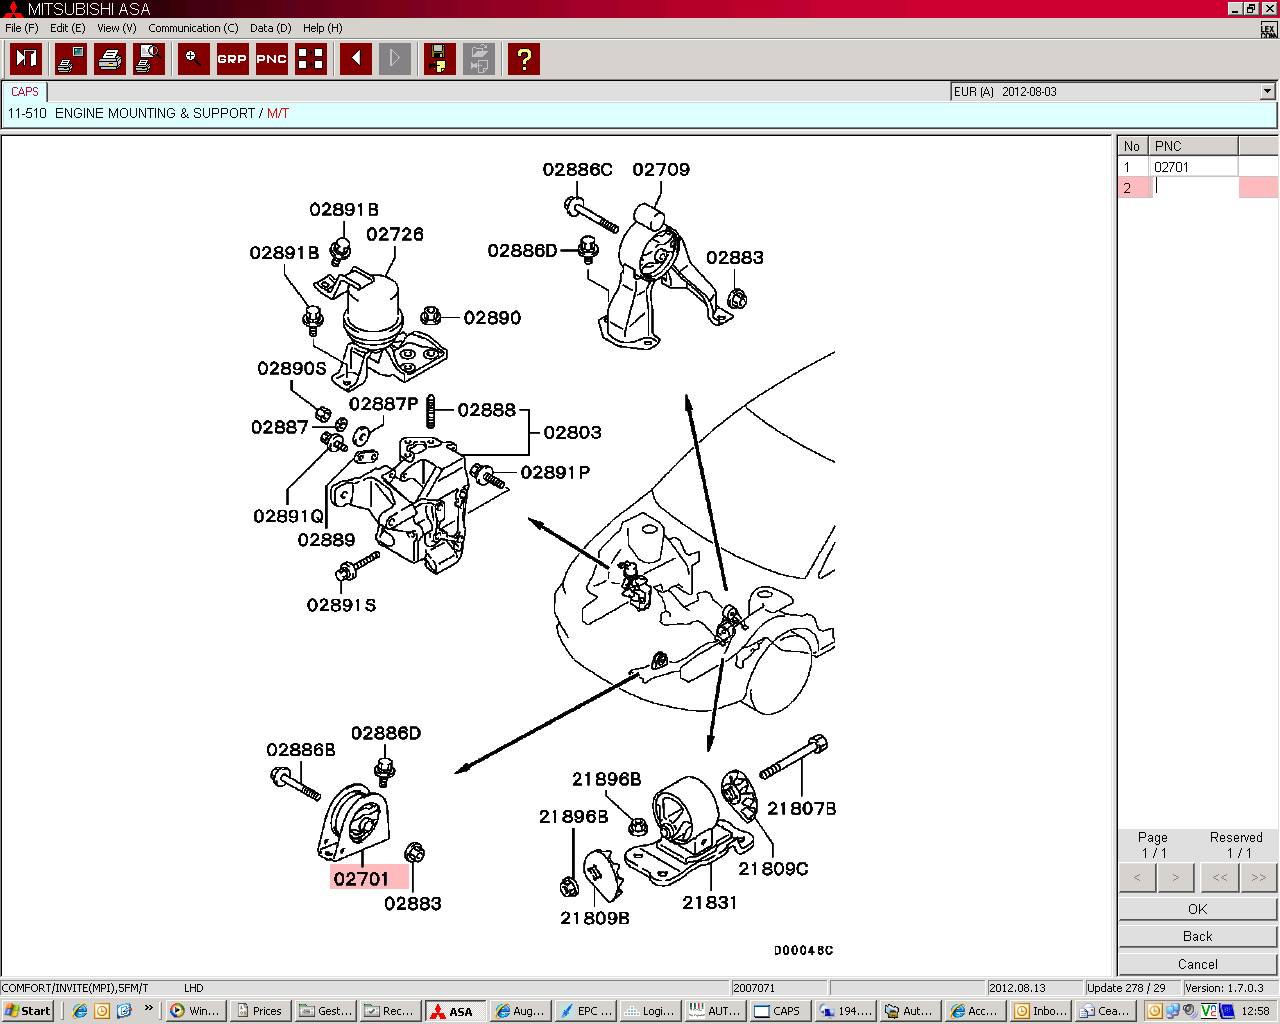Click the grayed open file icon

(x=479, y=59)
